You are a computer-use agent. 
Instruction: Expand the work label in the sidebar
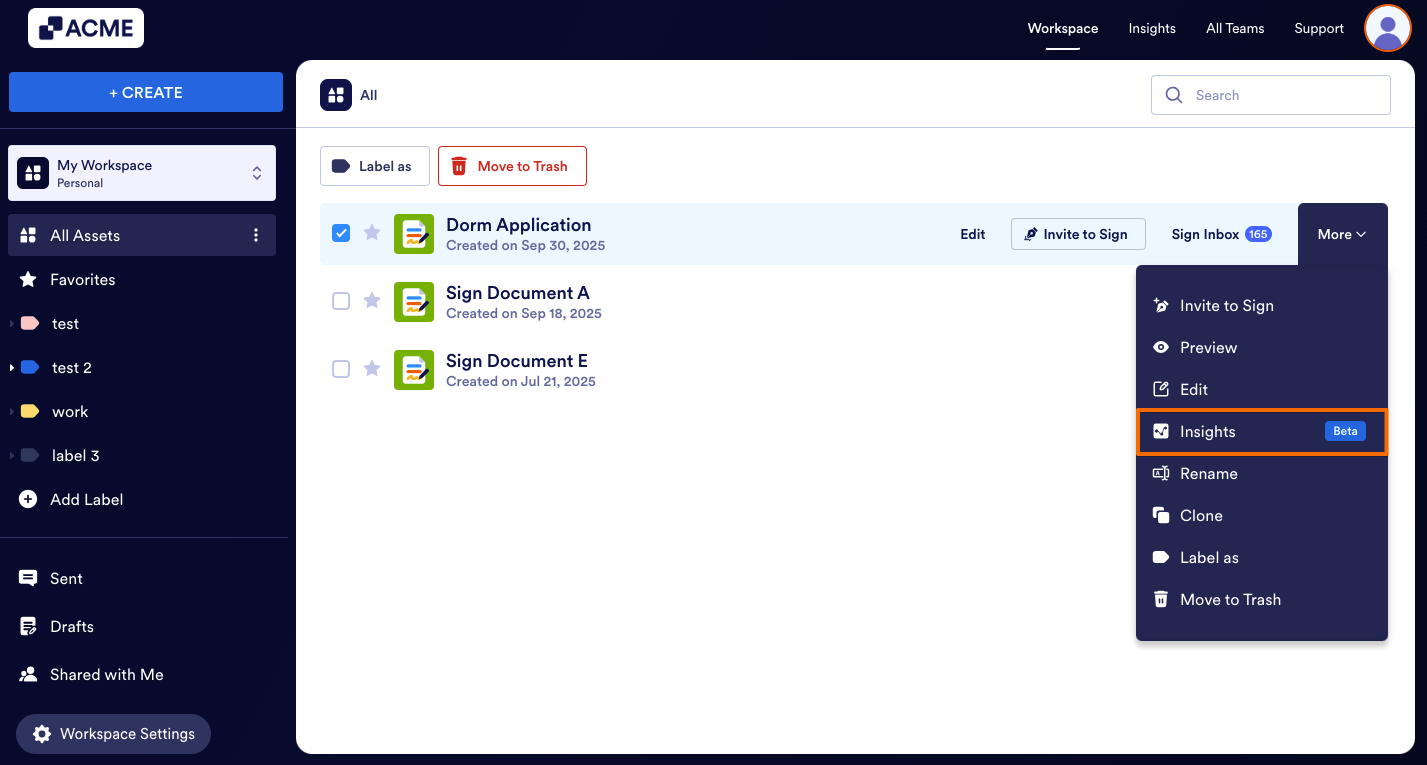point(12,411)
